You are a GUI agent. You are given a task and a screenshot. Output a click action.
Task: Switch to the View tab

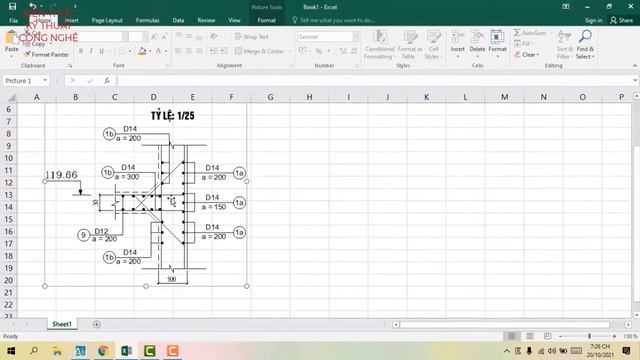click(234, 20)
